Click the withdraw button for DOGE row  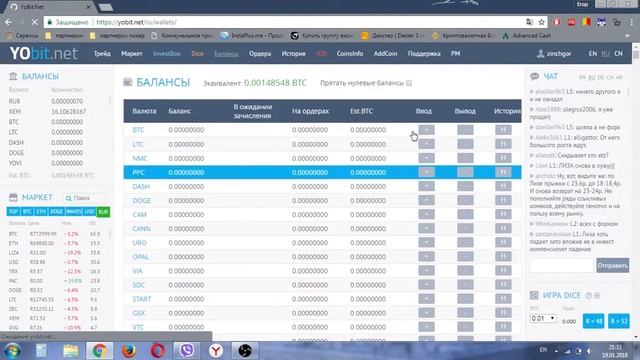point(465,200)
